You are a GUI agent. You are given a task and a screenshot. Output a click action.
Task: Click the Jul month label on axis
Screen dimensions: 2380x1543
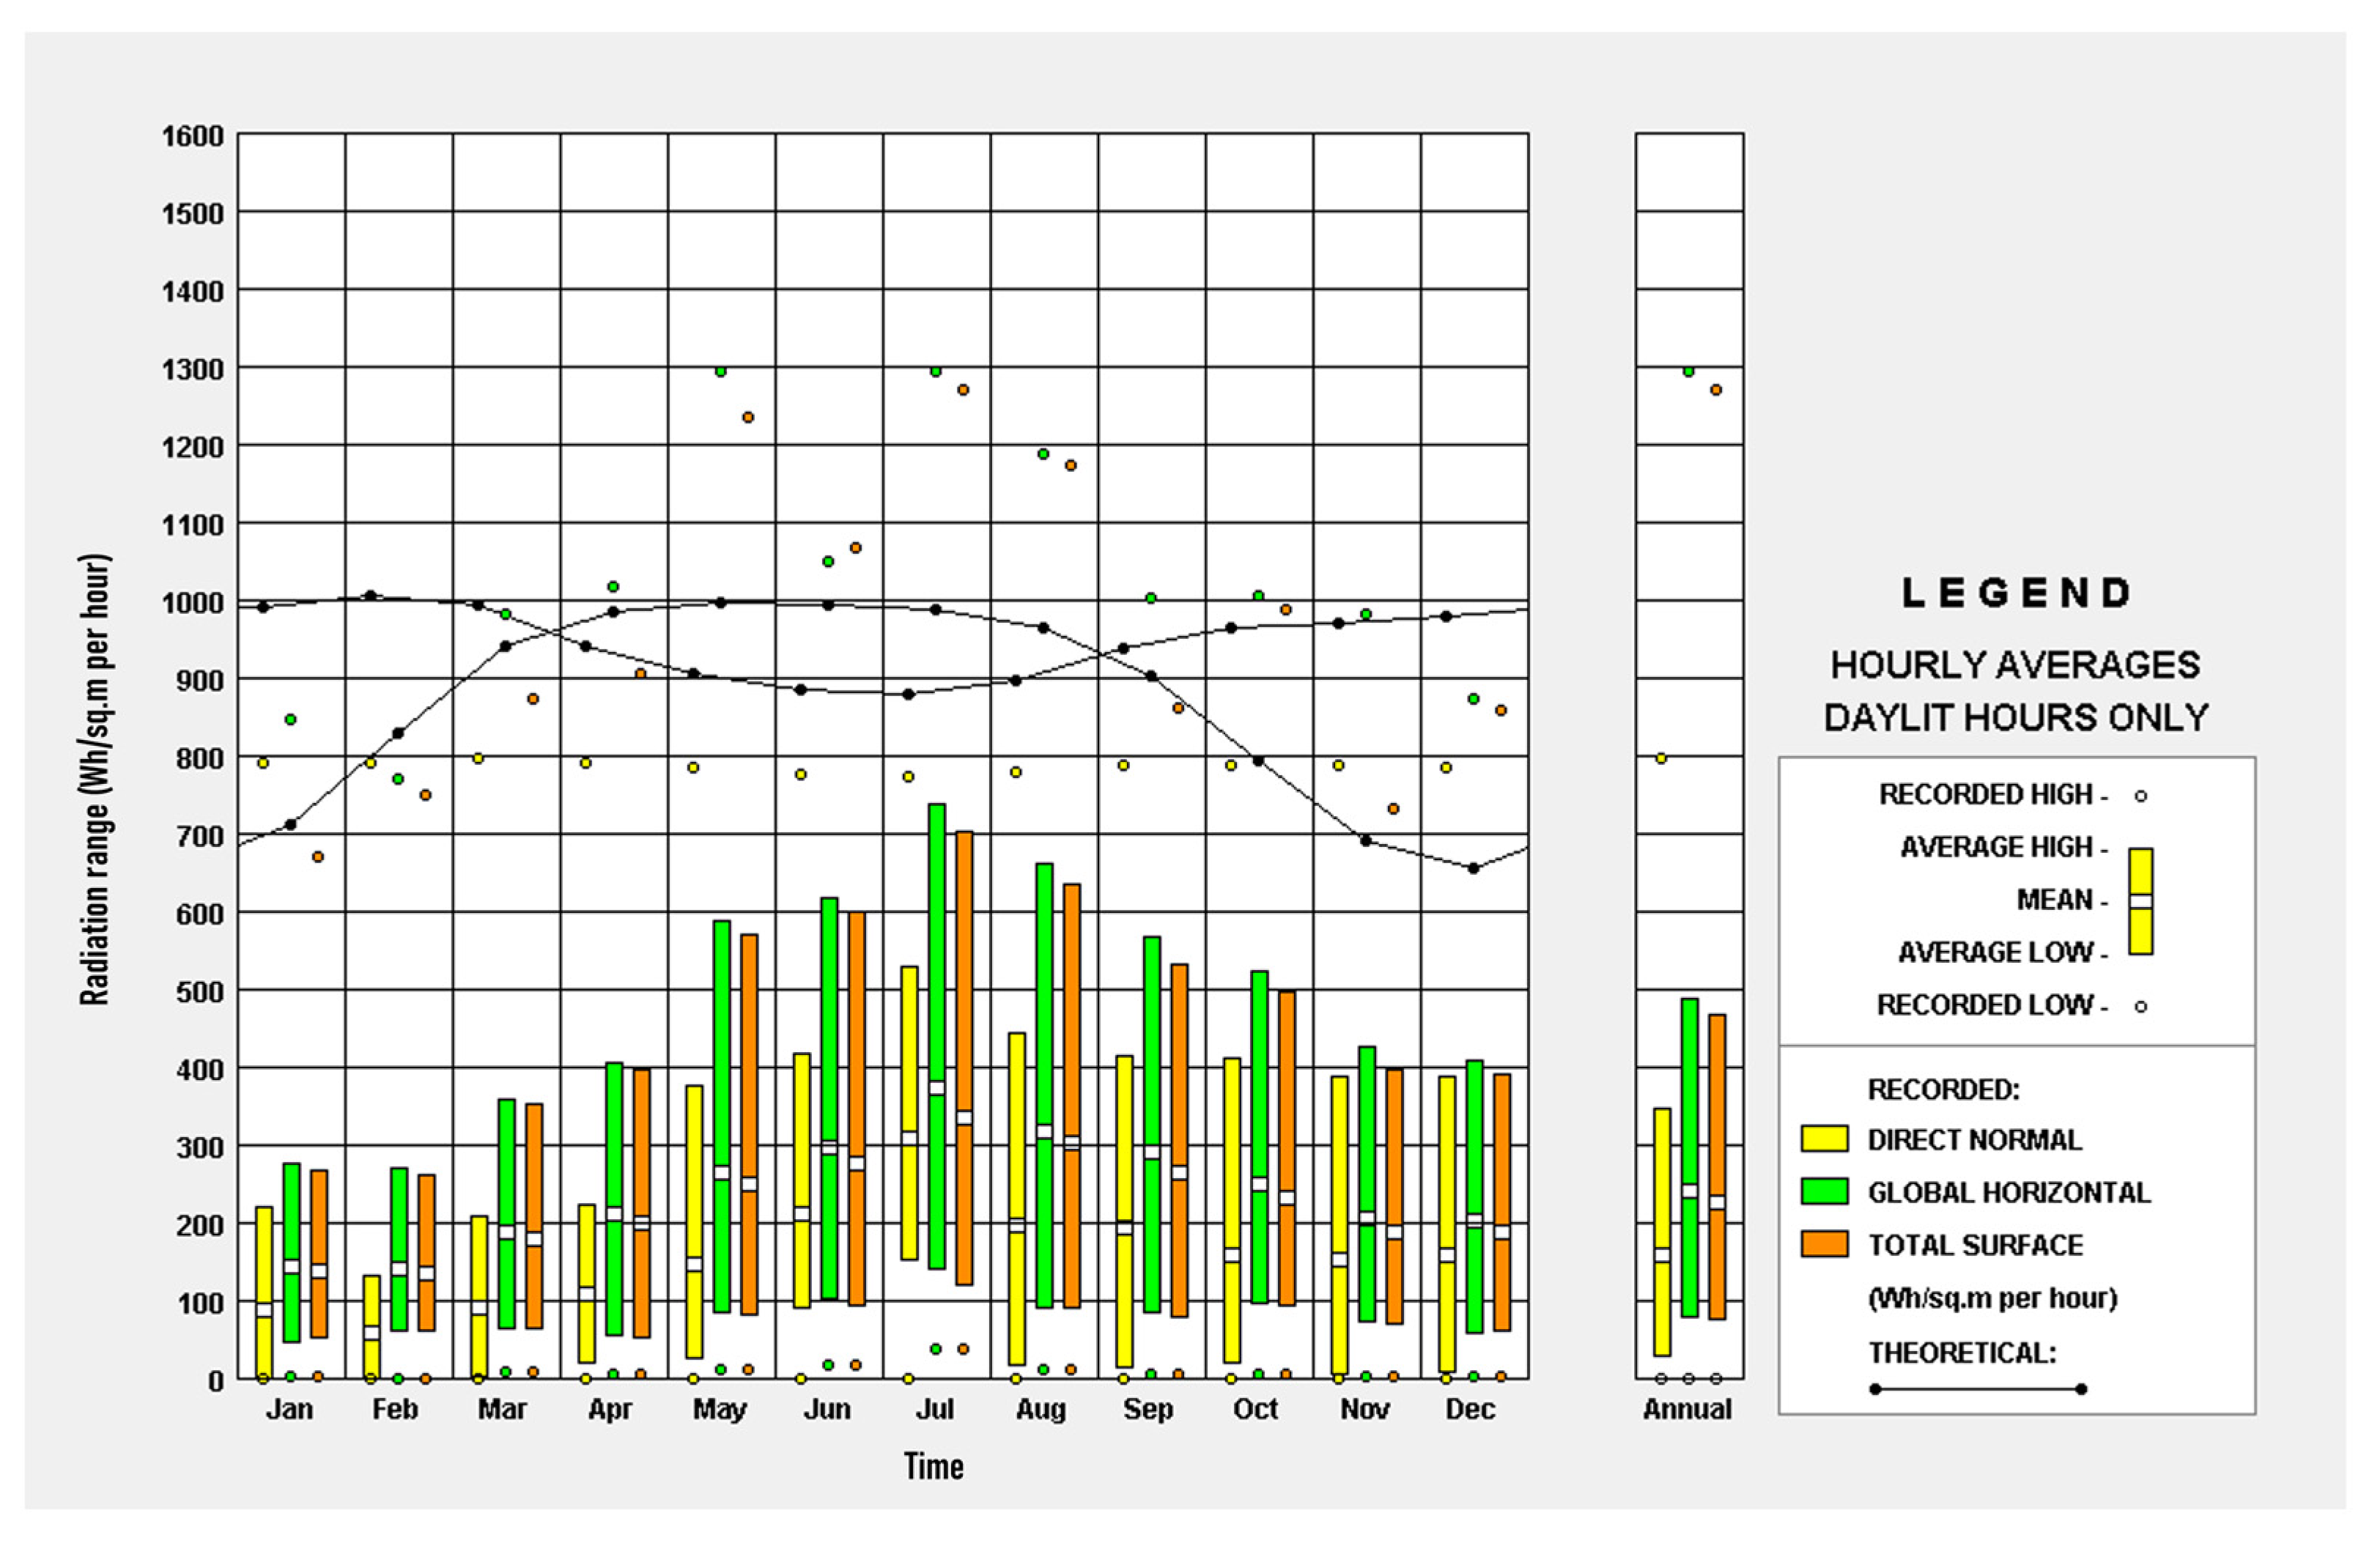point(934,1410)
